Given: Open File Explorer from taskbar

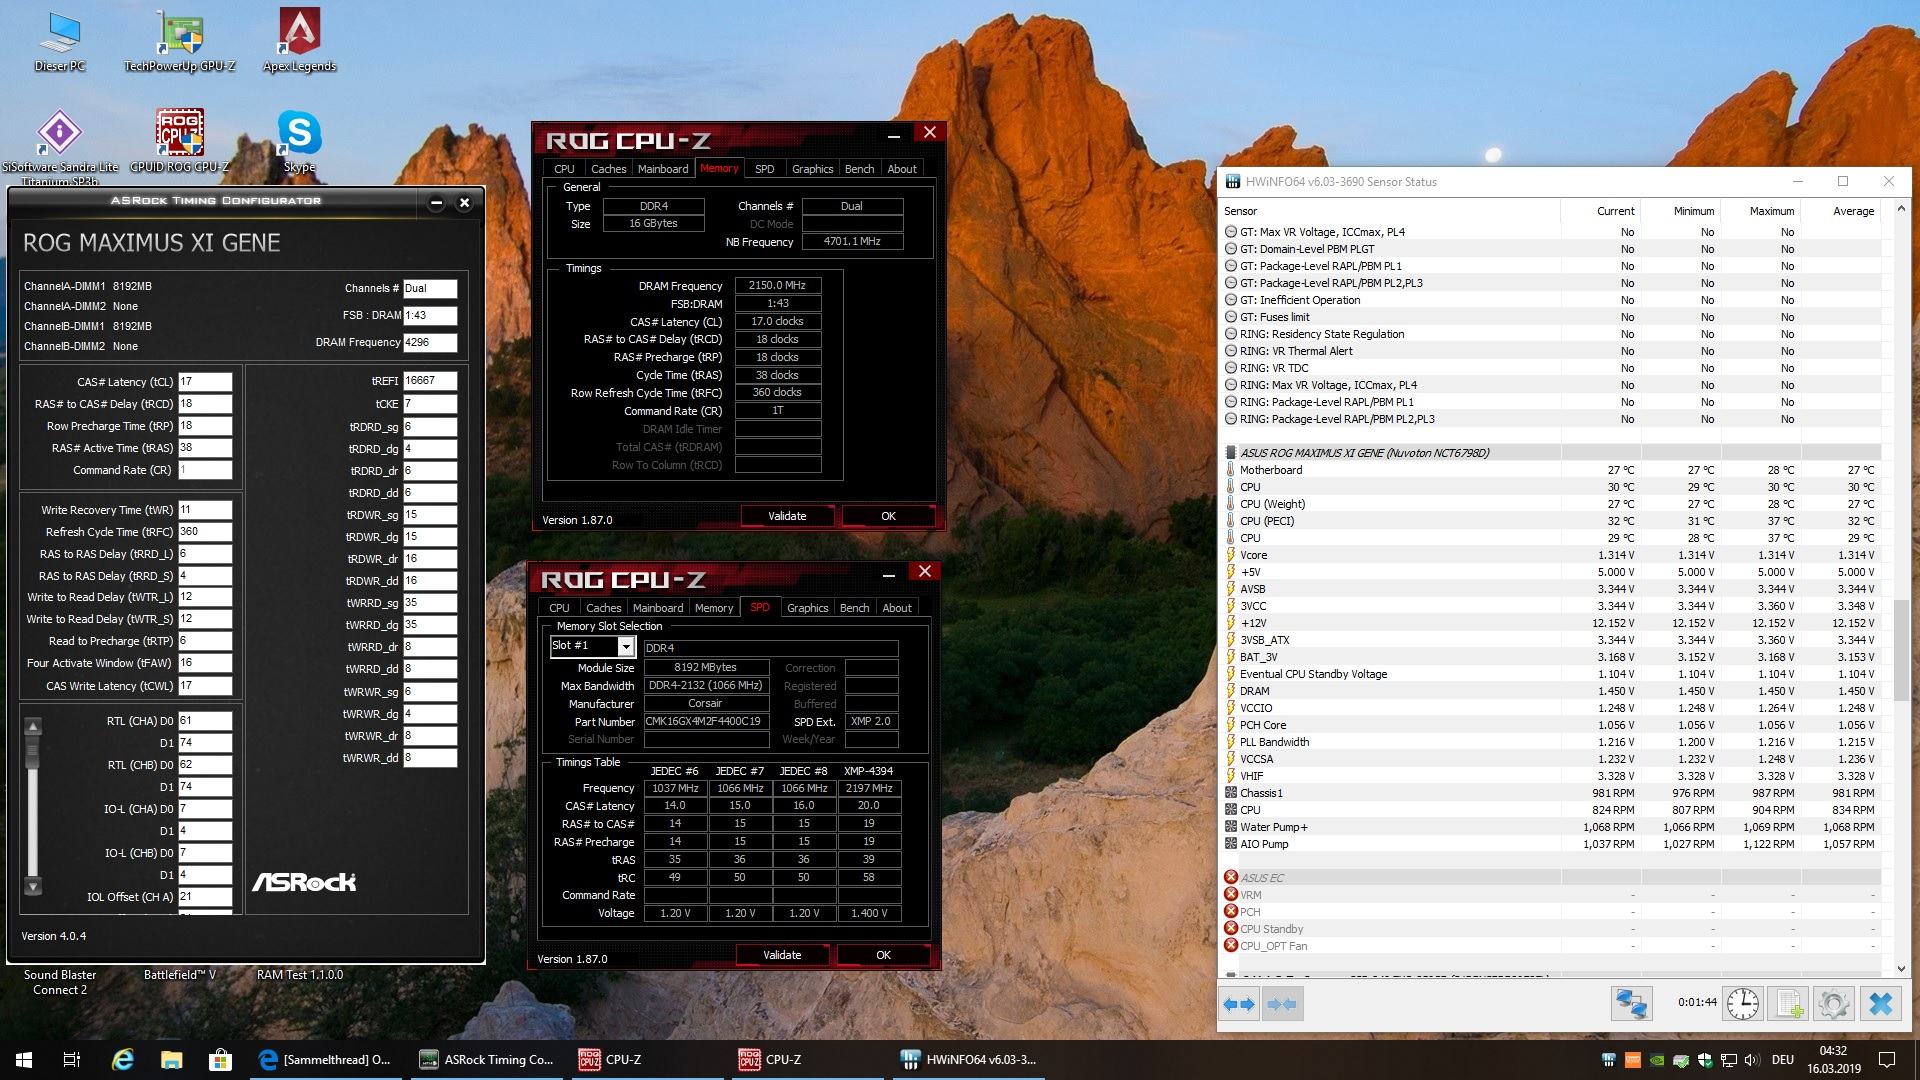Looking at the screenshot, I should point(171,1059).
